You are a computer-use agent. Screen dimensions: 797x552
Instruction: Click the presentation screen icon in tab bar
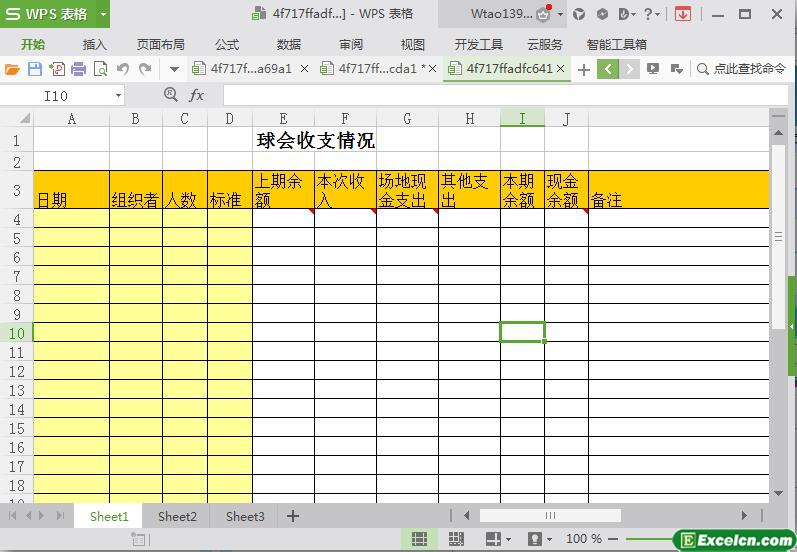[x=653, y=69]
